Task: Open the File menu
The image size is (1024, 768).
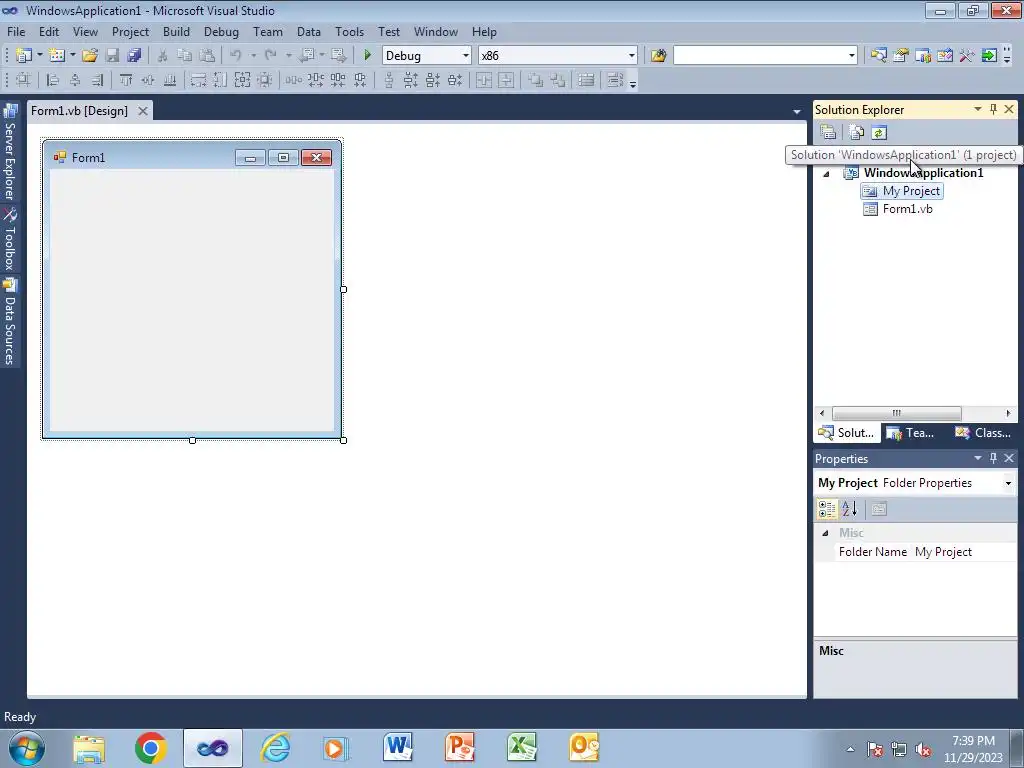Action: [x=16, y=31]
